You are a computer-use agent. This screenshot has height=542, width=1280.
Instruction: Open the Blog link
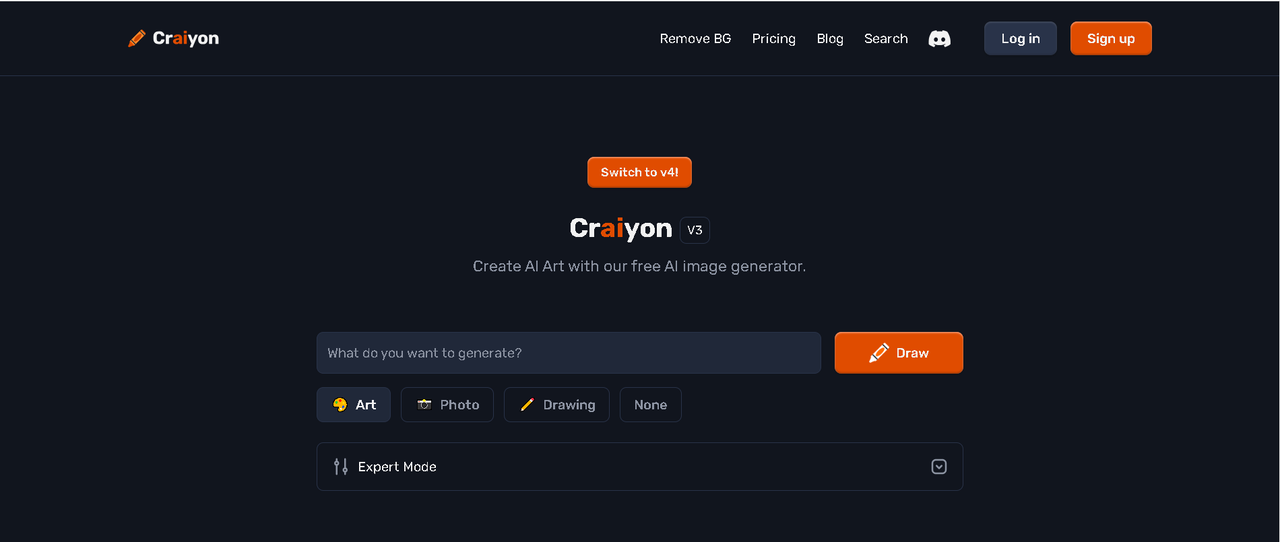pos(830,39)
